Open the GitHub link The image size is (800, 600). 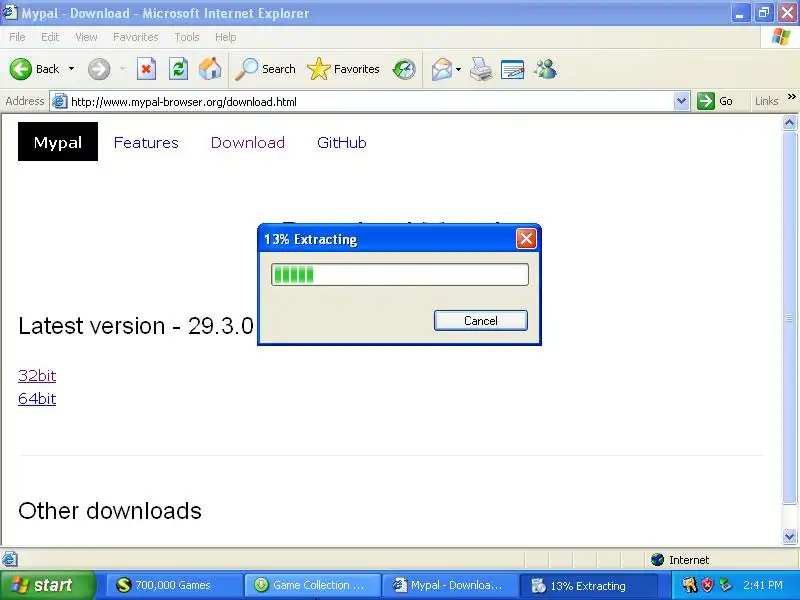pos(341,142)
